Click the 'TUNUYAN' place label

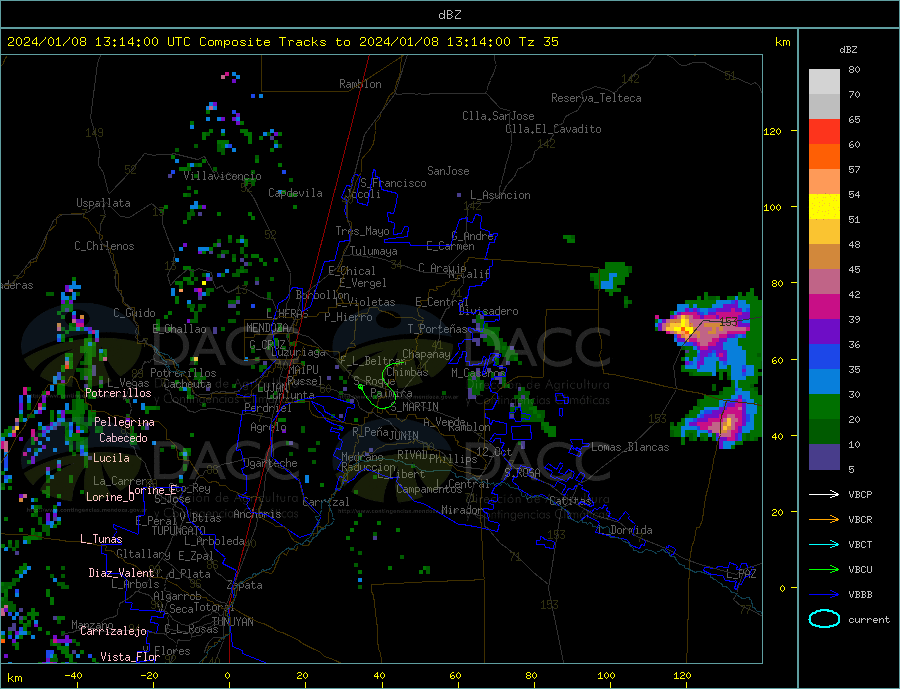[x=232, y=622]
